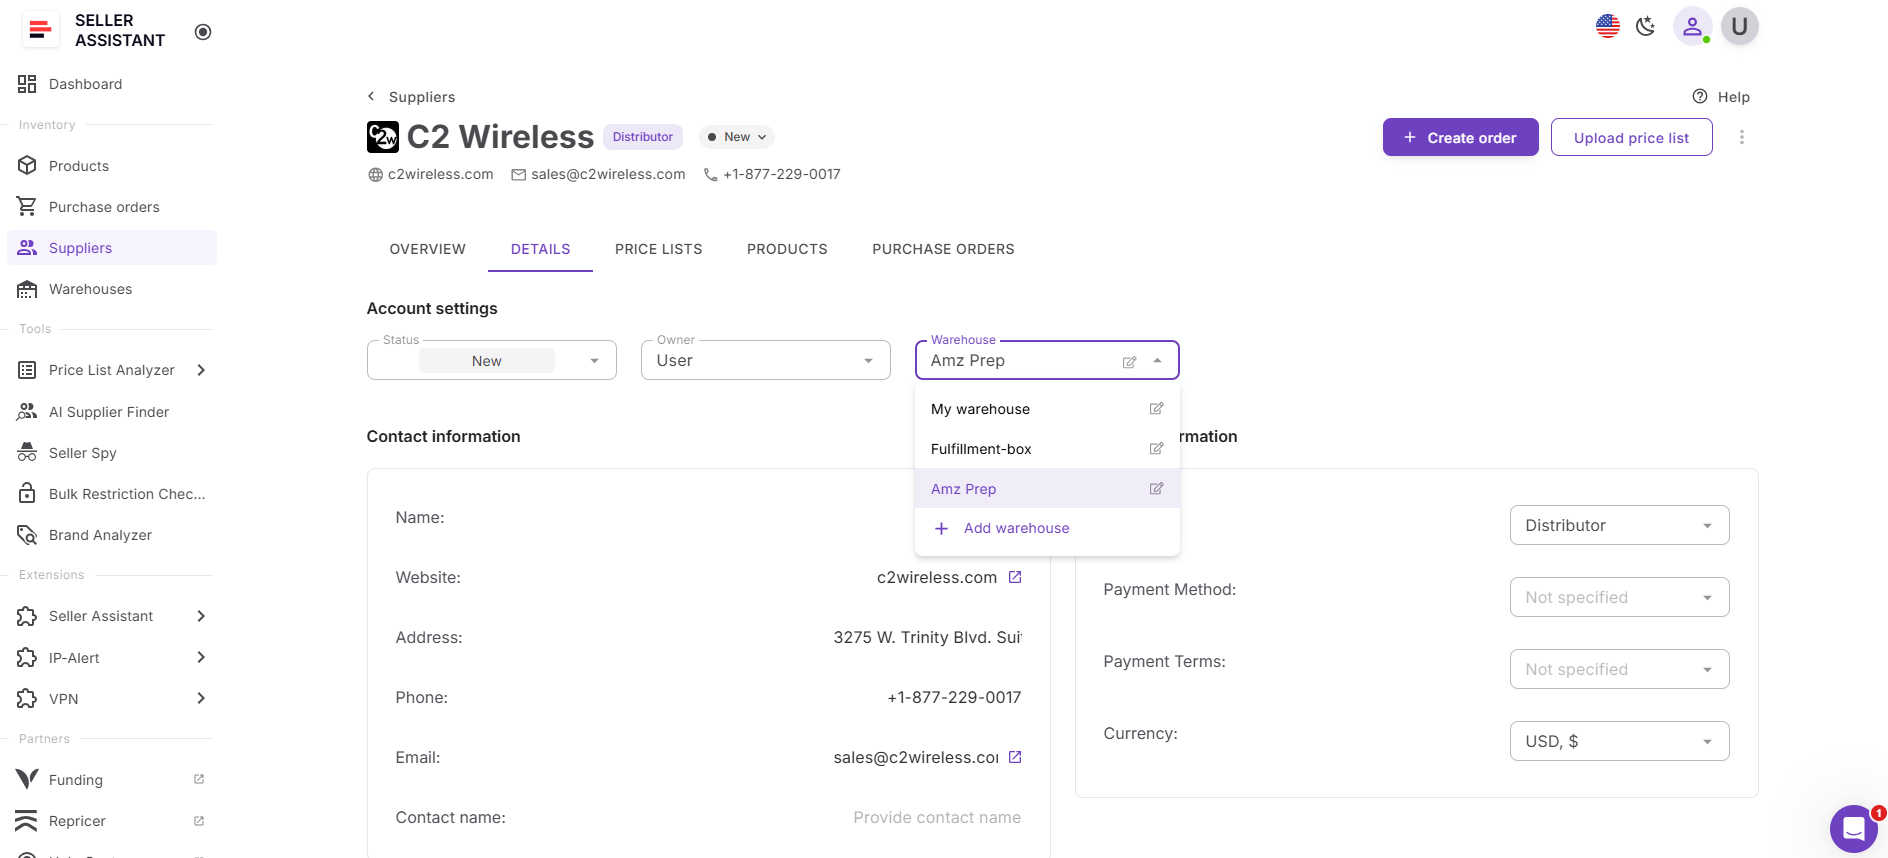1888x858 pixels.
Task: Open the Status dropdown in Account settings
Action: pyautogui.click(x=491, y=360)
